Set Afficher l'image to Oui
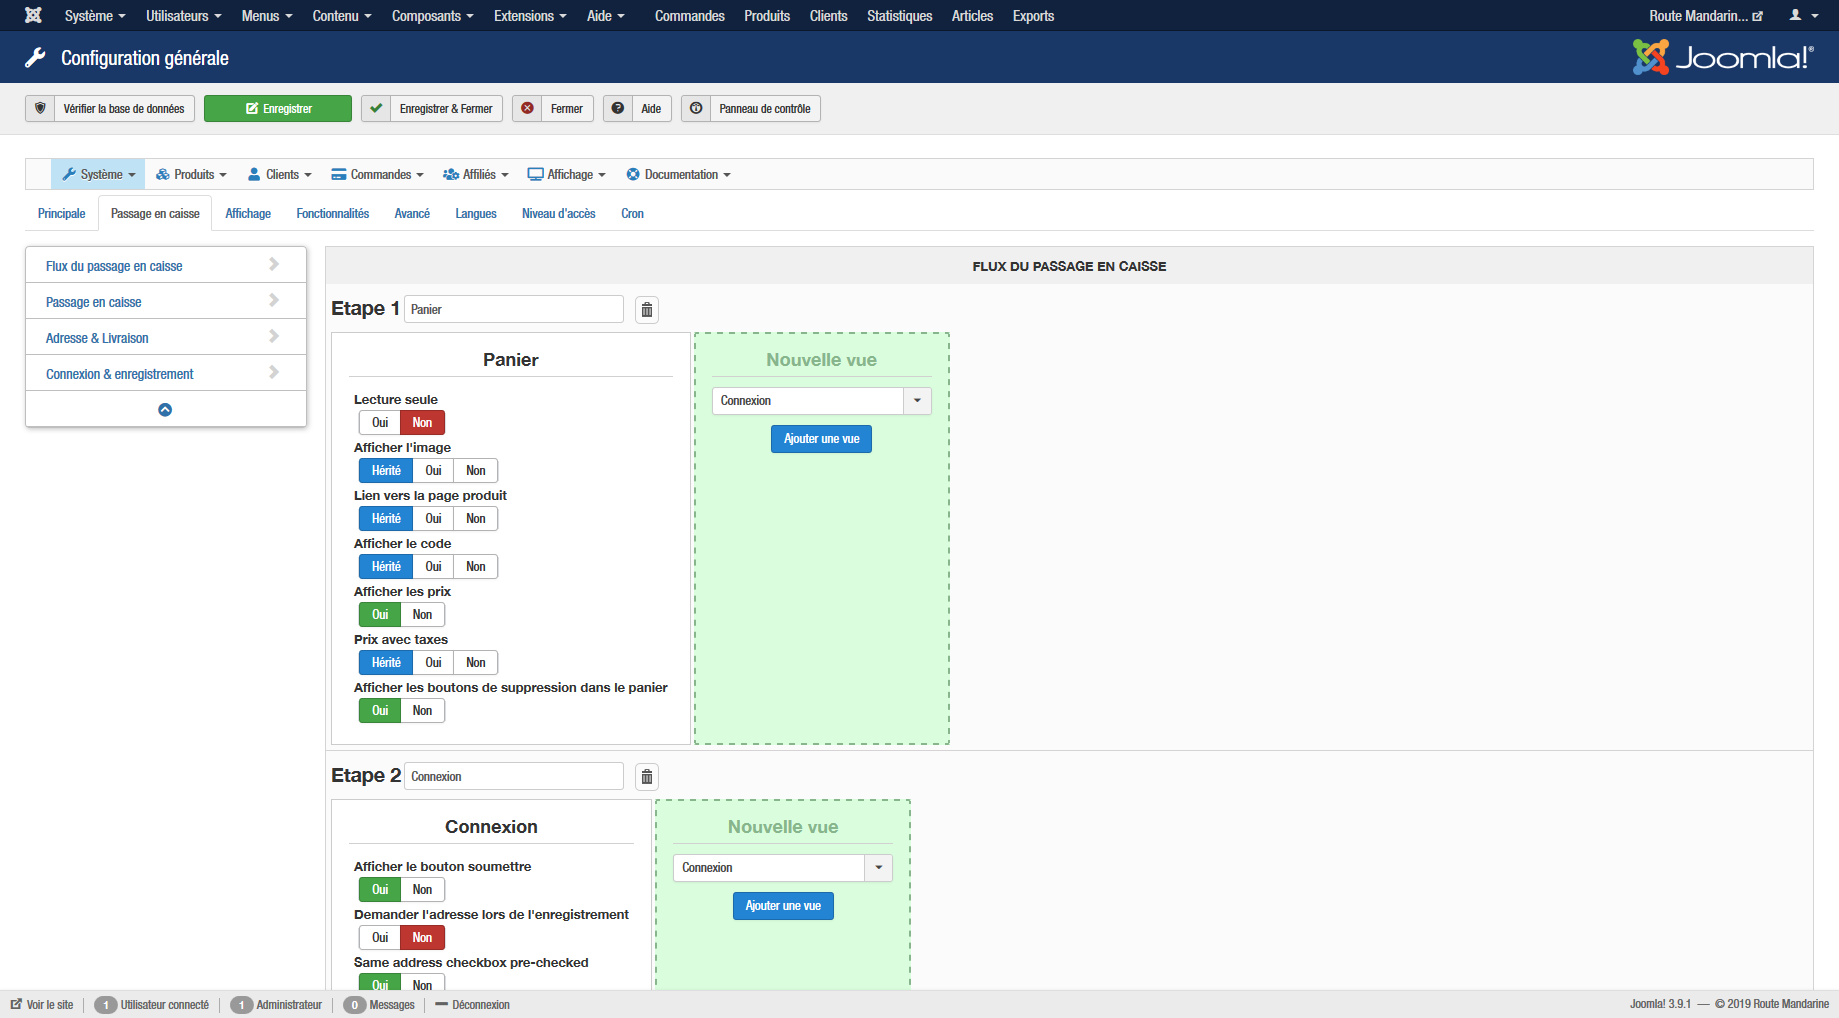This screenshot has height=1018, width=1839. (x=433, y=470)
